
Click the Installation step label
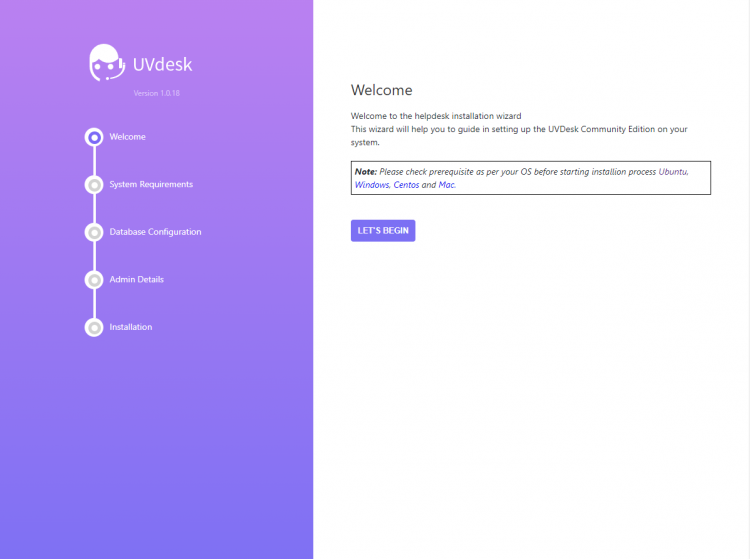131,327
